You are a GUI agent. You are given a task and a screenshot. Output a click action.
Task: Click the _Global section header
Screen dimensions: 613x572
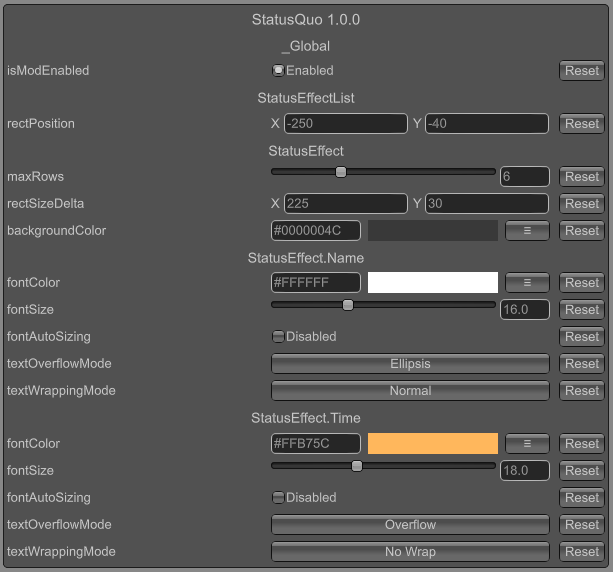(x=306, y=47)
